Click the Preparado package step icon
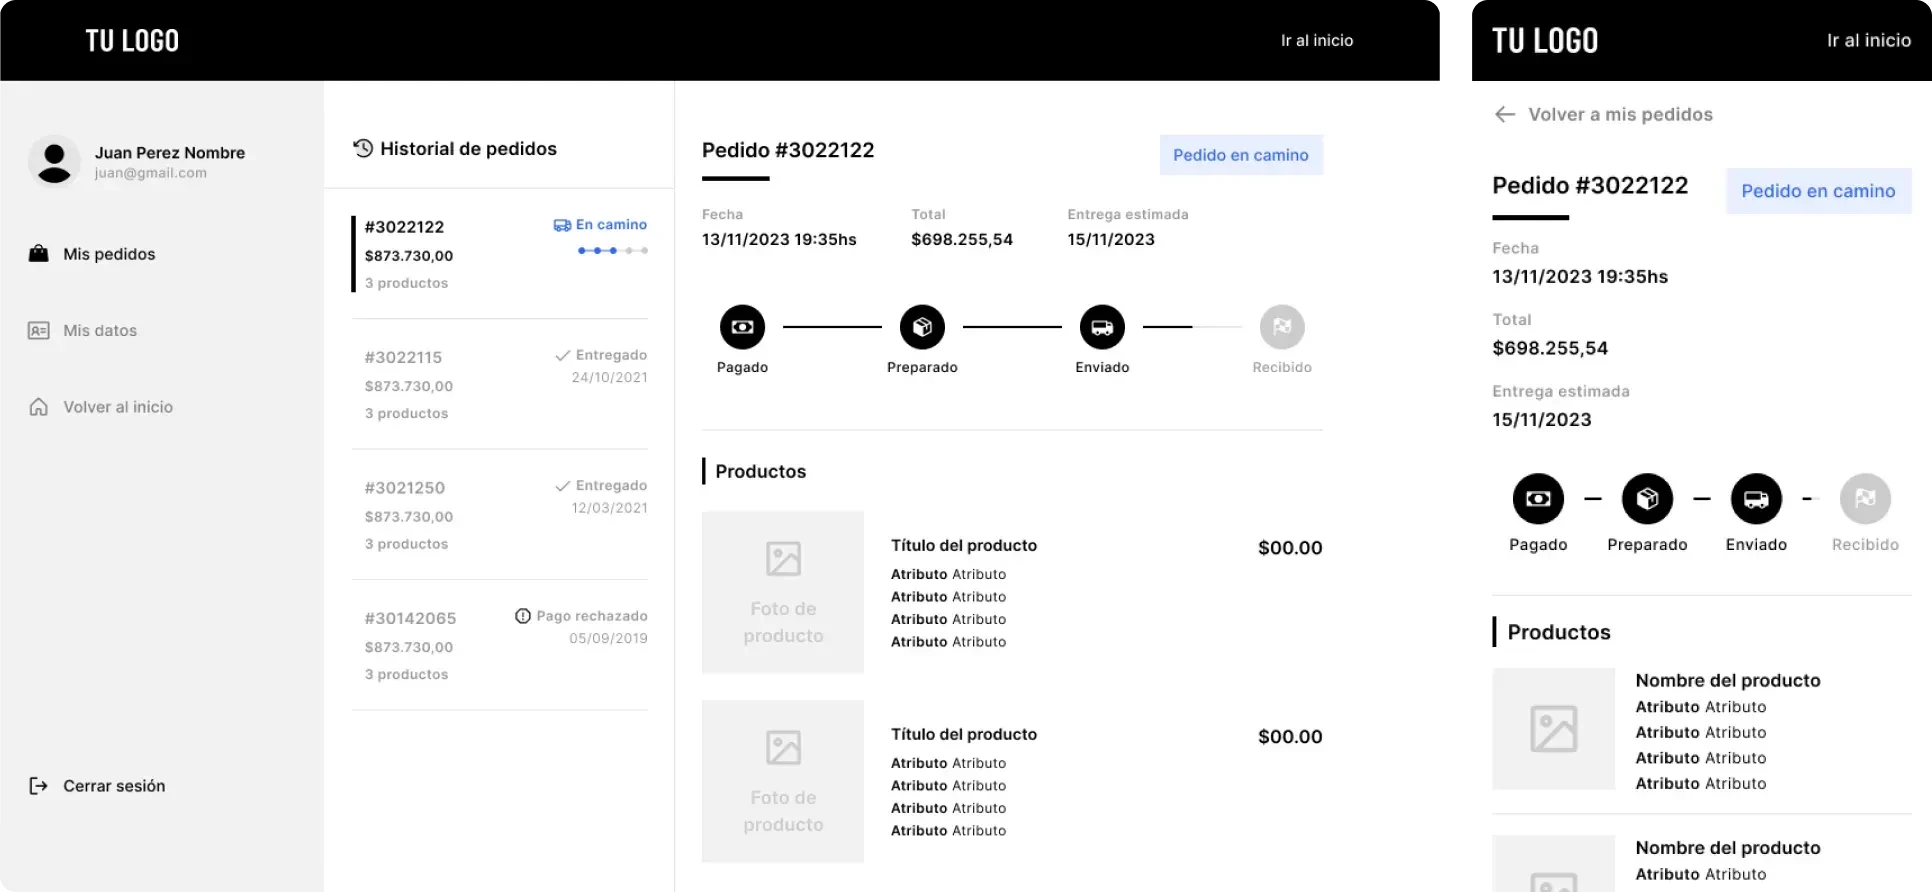The height and width of the screenshot is (892, 1932). [922, 327]
